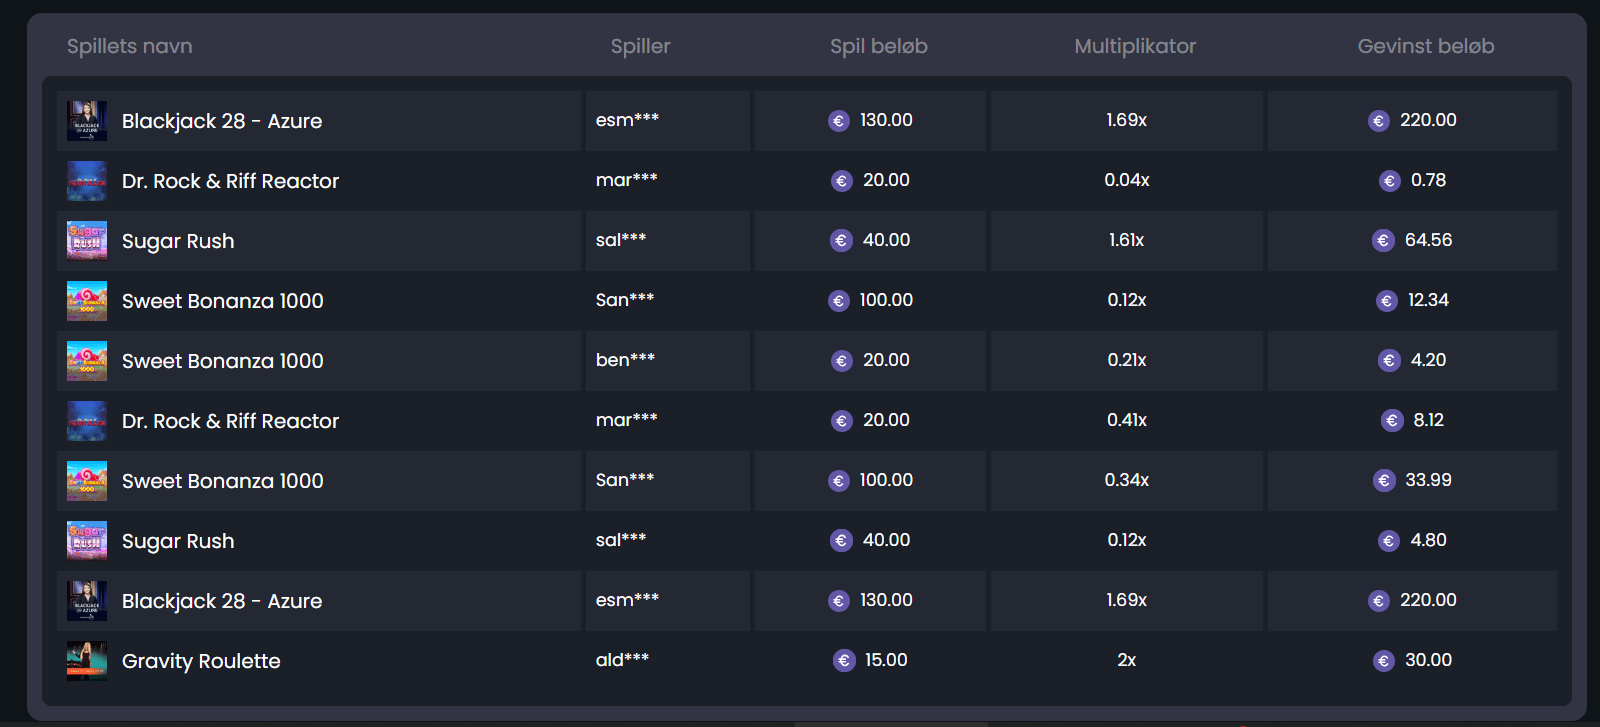
Task: Click the 33.99 win amount
Action: click(x=1428, y=480)
